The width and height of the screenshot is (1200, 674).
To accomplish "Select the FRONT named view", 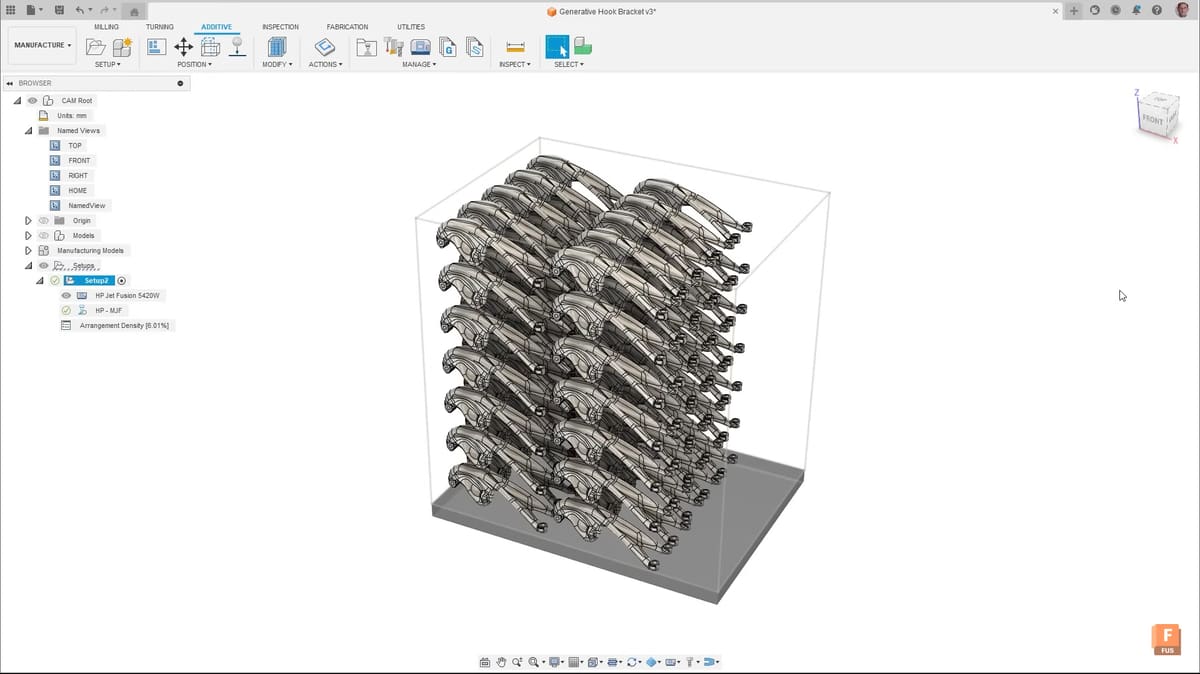I will pos(79,161).
